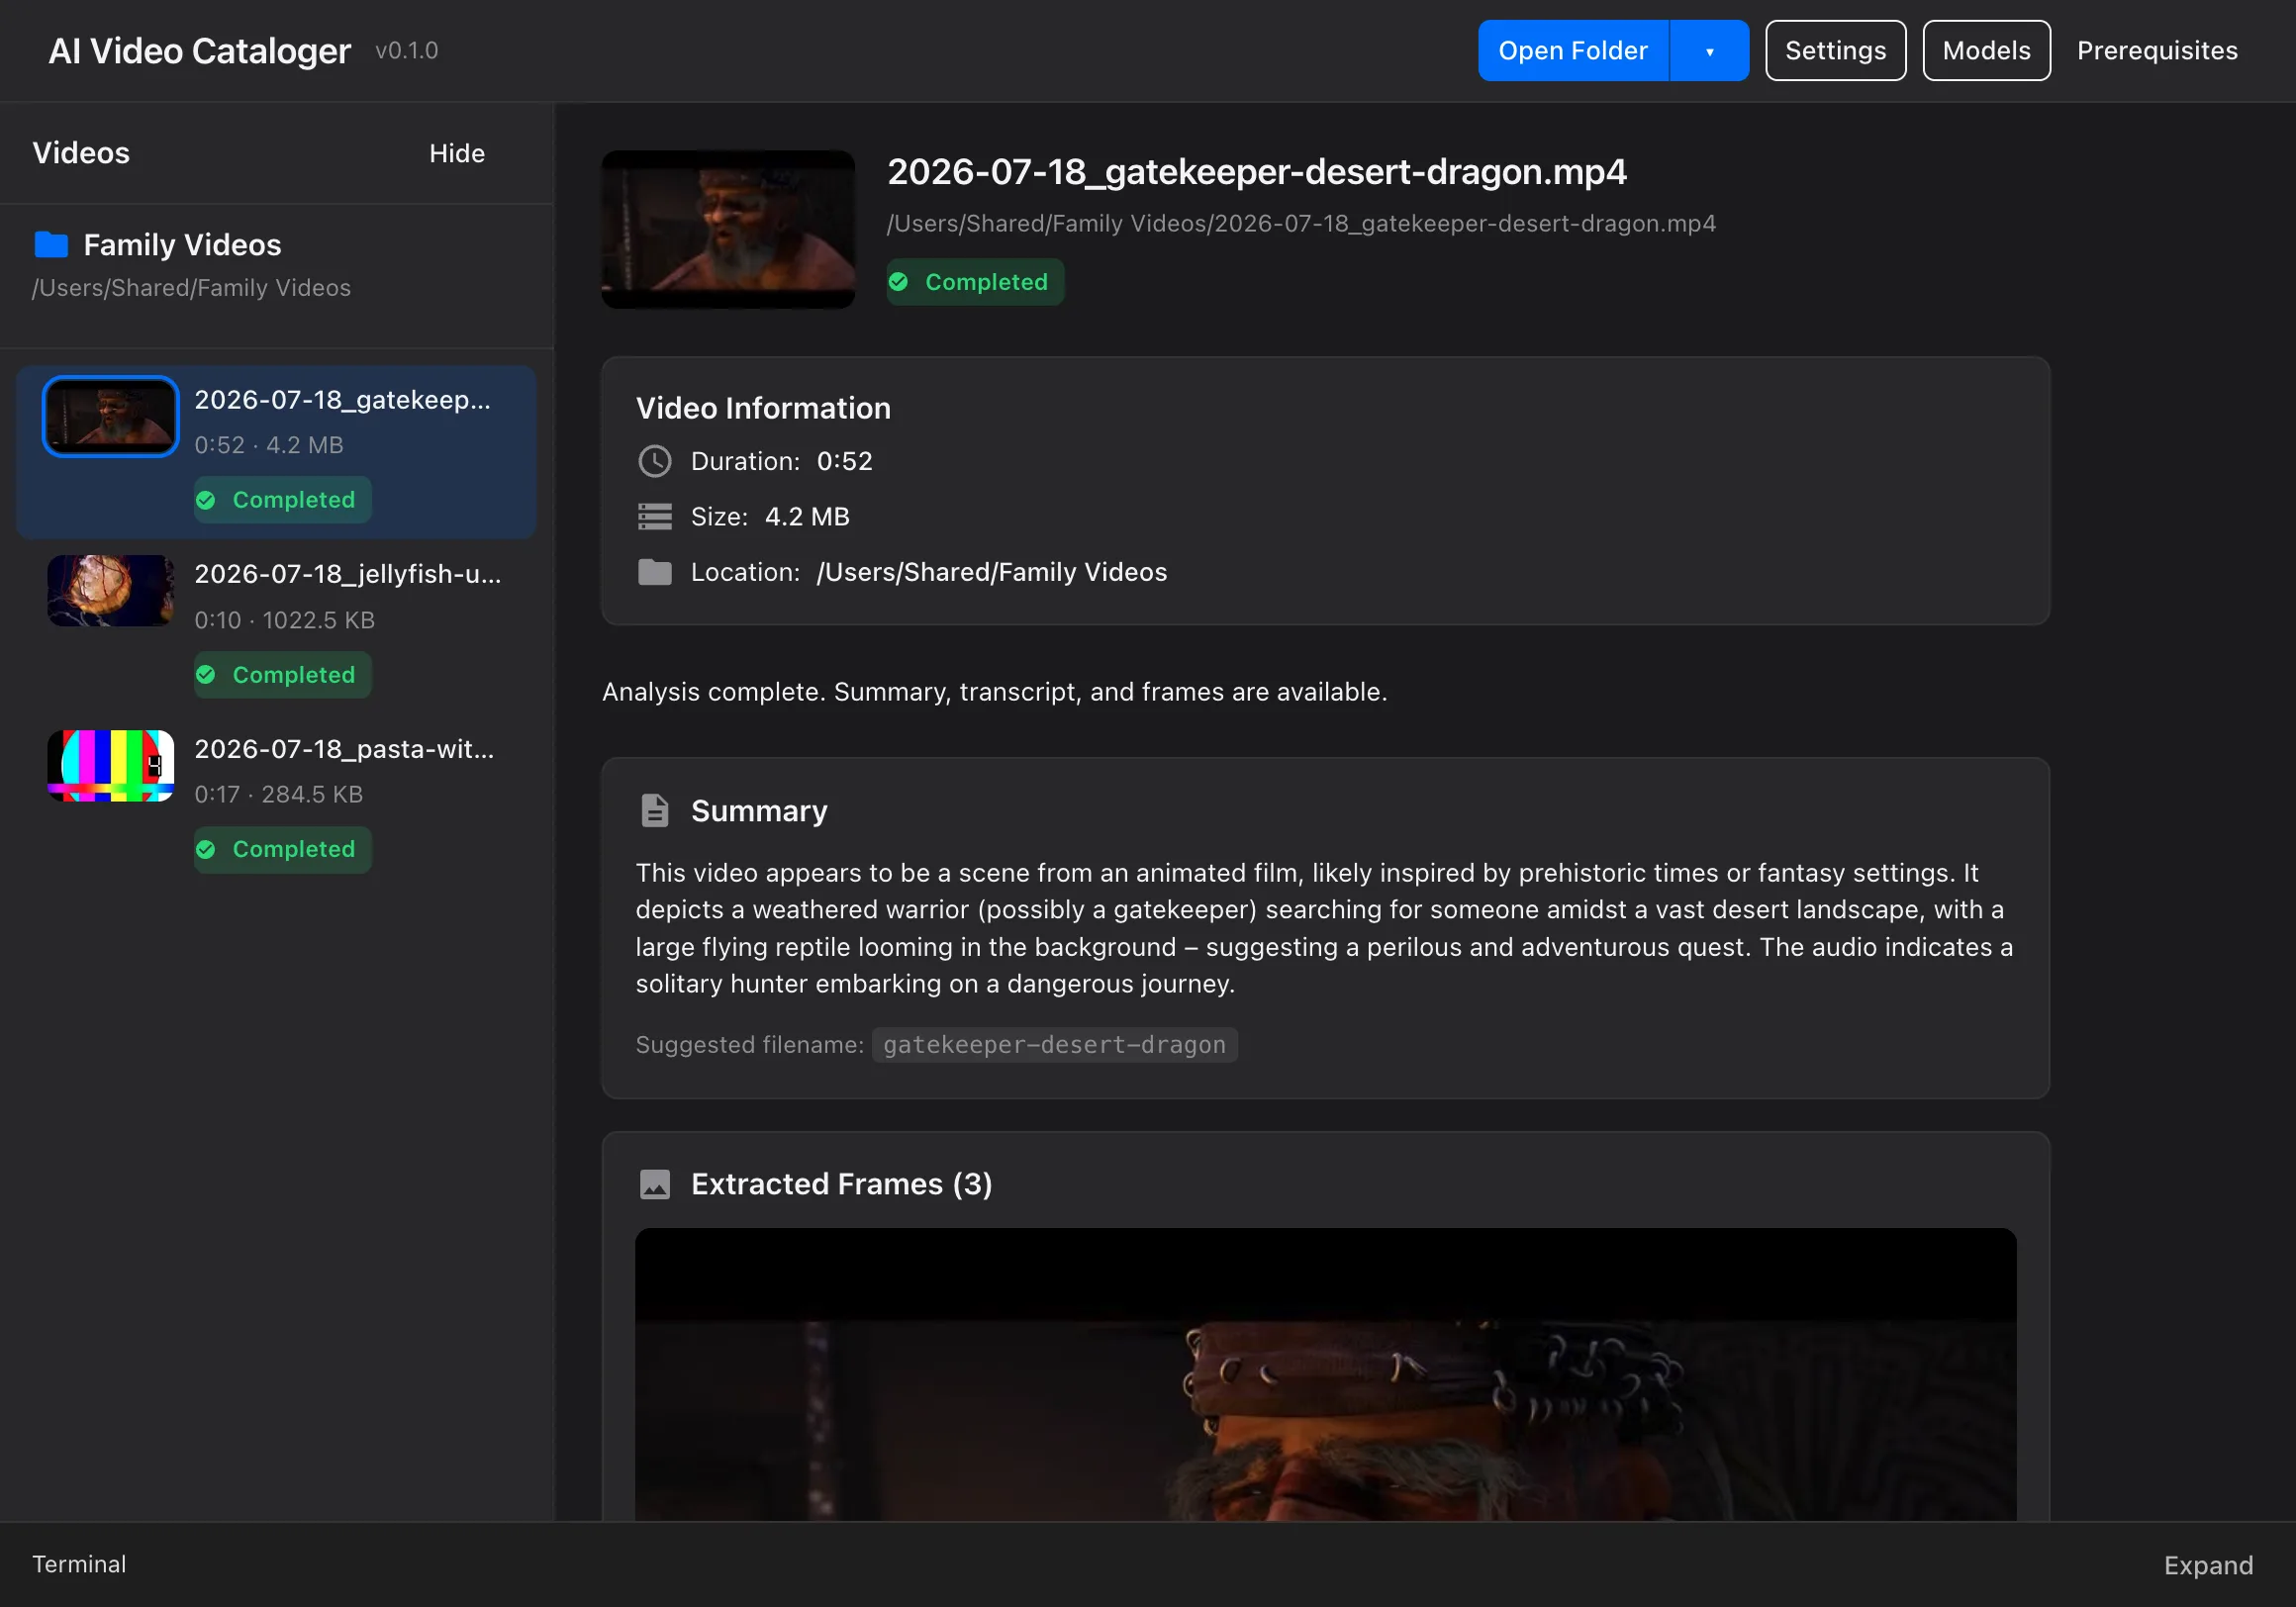
Task: Select the gatekeeper video in the list
Action: pos(276,451)
